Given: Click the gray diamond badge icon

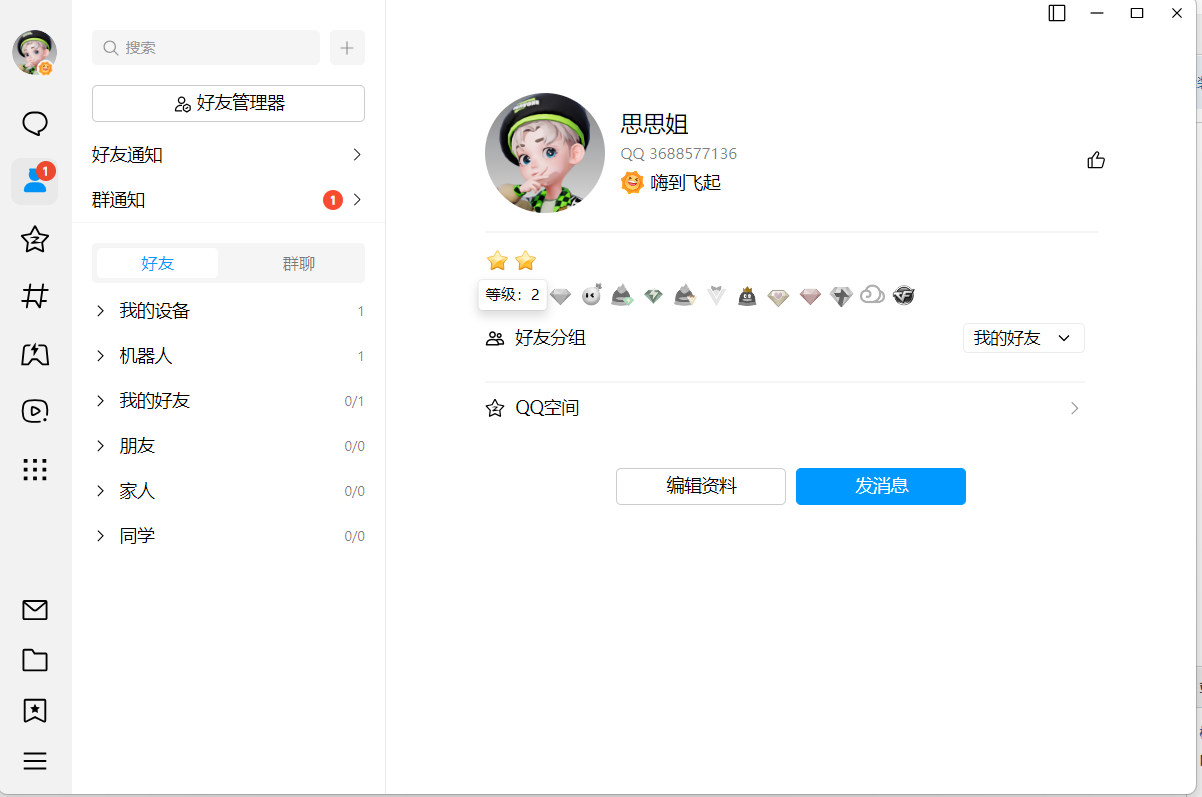Looking at the screenshot, I should pyautogui.click(x=561, y=296).
